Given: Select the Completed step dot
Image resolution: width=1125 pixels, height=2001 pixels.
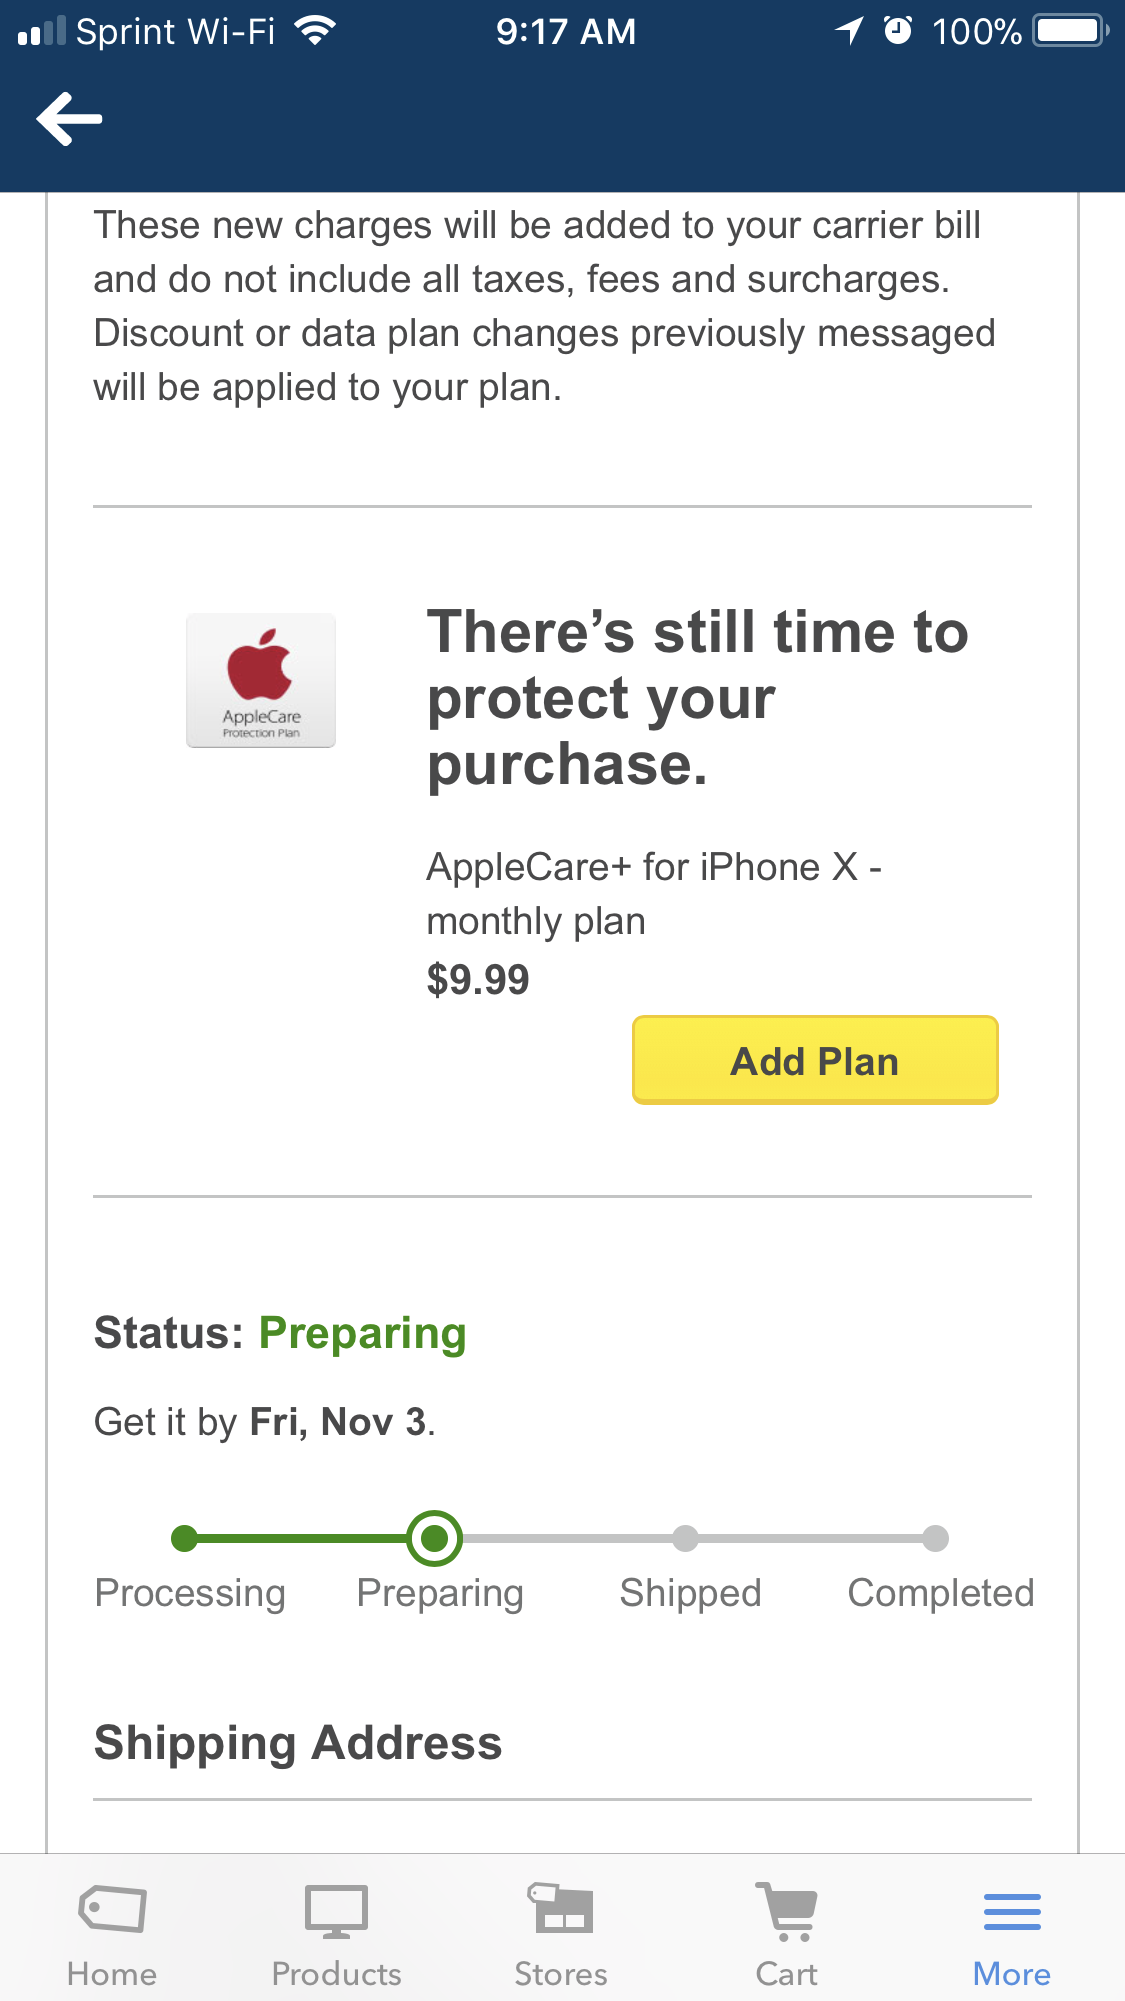Looking at the screenshot, I should click(x=935, y=1538).
